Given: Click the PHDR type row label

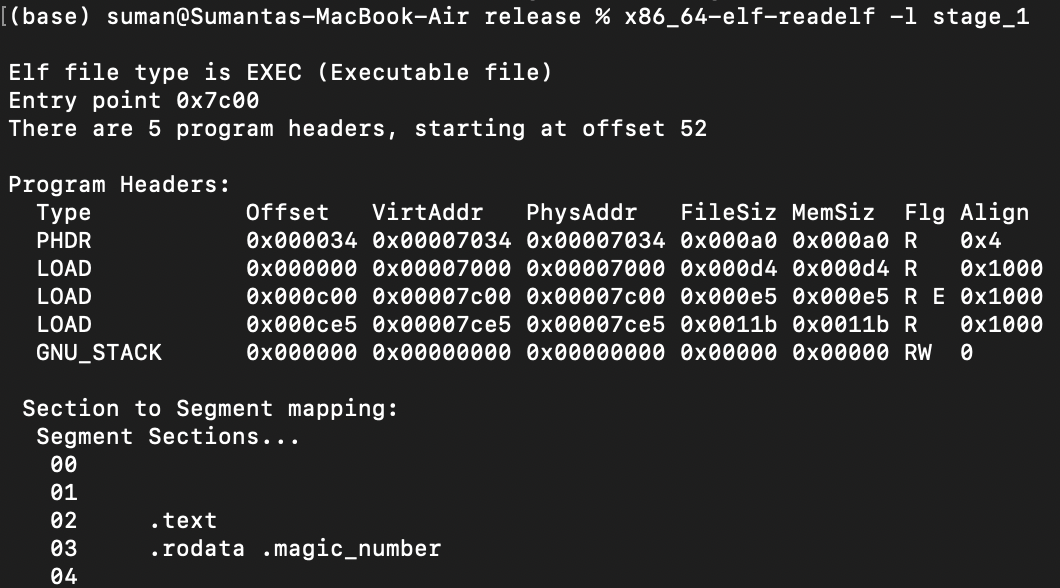Looking at the screenshot, I should [64, 241].
